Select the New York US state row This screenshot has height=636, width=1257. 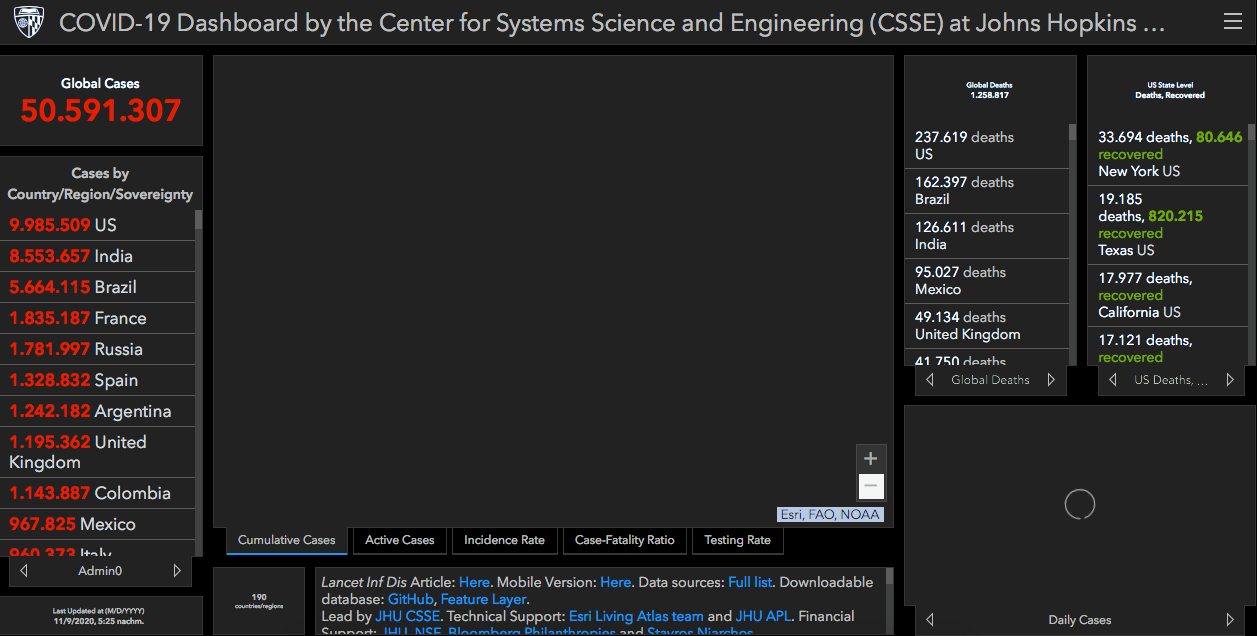[x=1168, y=154]
